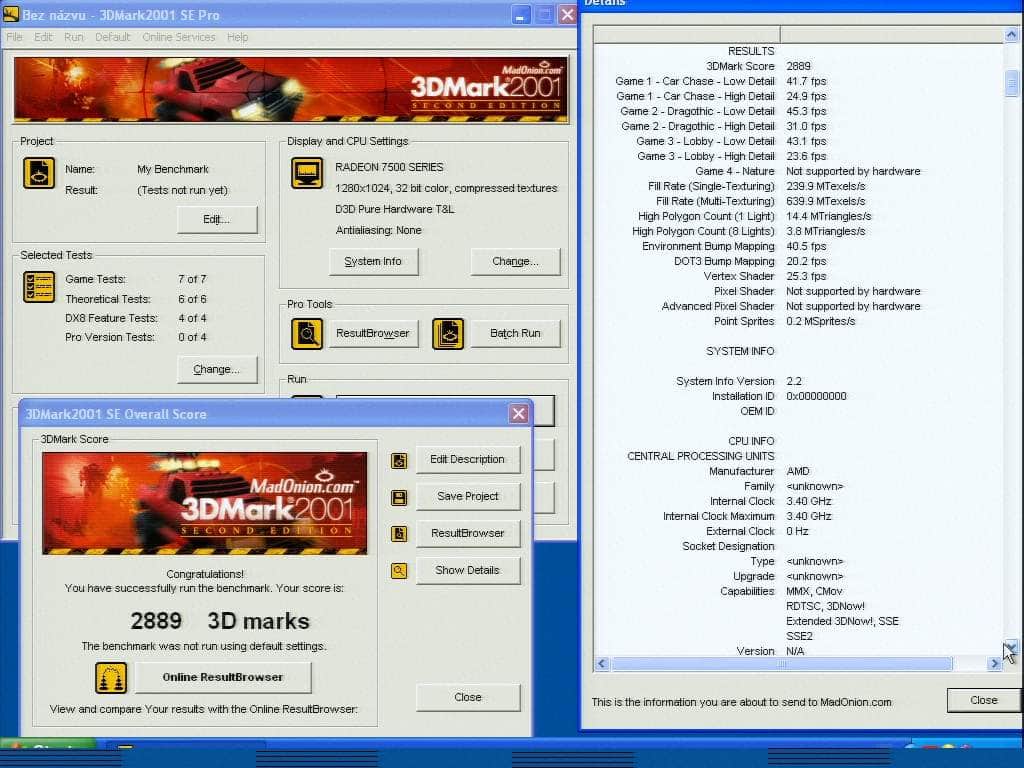Click 'High Polygon Count (8 Lights)' label
Viewport: 1024px width, 768px height.
click(x=703, y=231)
